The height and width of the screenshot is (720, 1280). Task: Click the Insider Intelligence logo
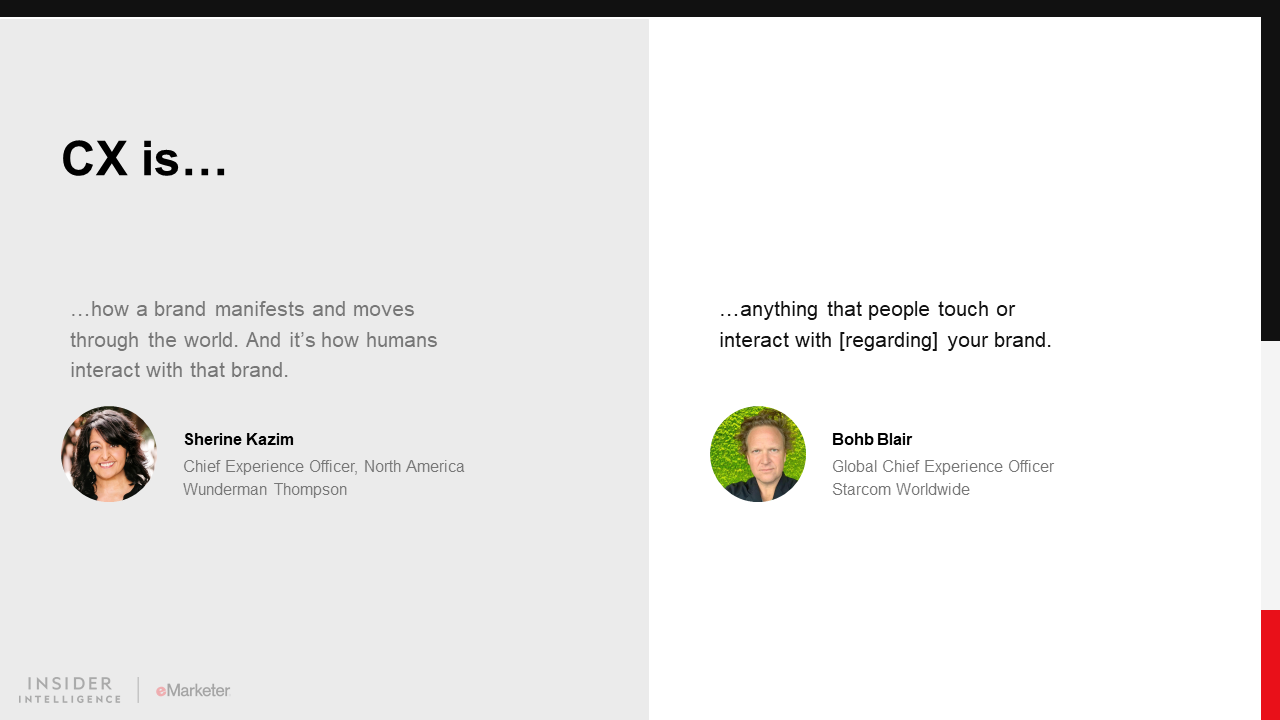tap(70, 690)
